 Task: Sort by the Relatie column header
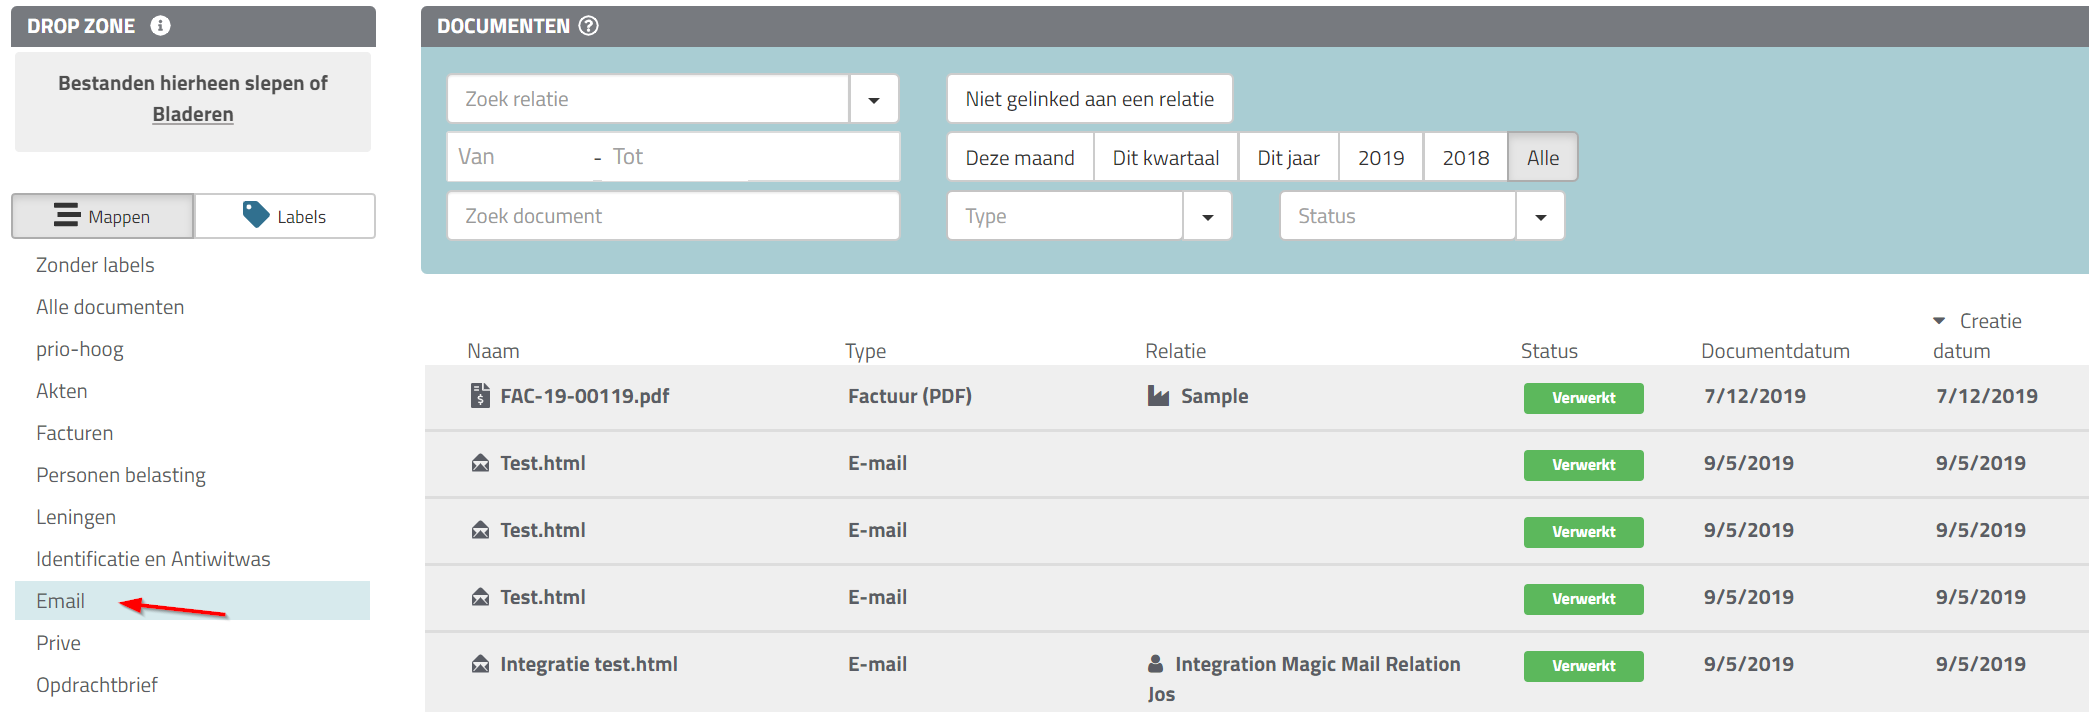[1175, 351]
